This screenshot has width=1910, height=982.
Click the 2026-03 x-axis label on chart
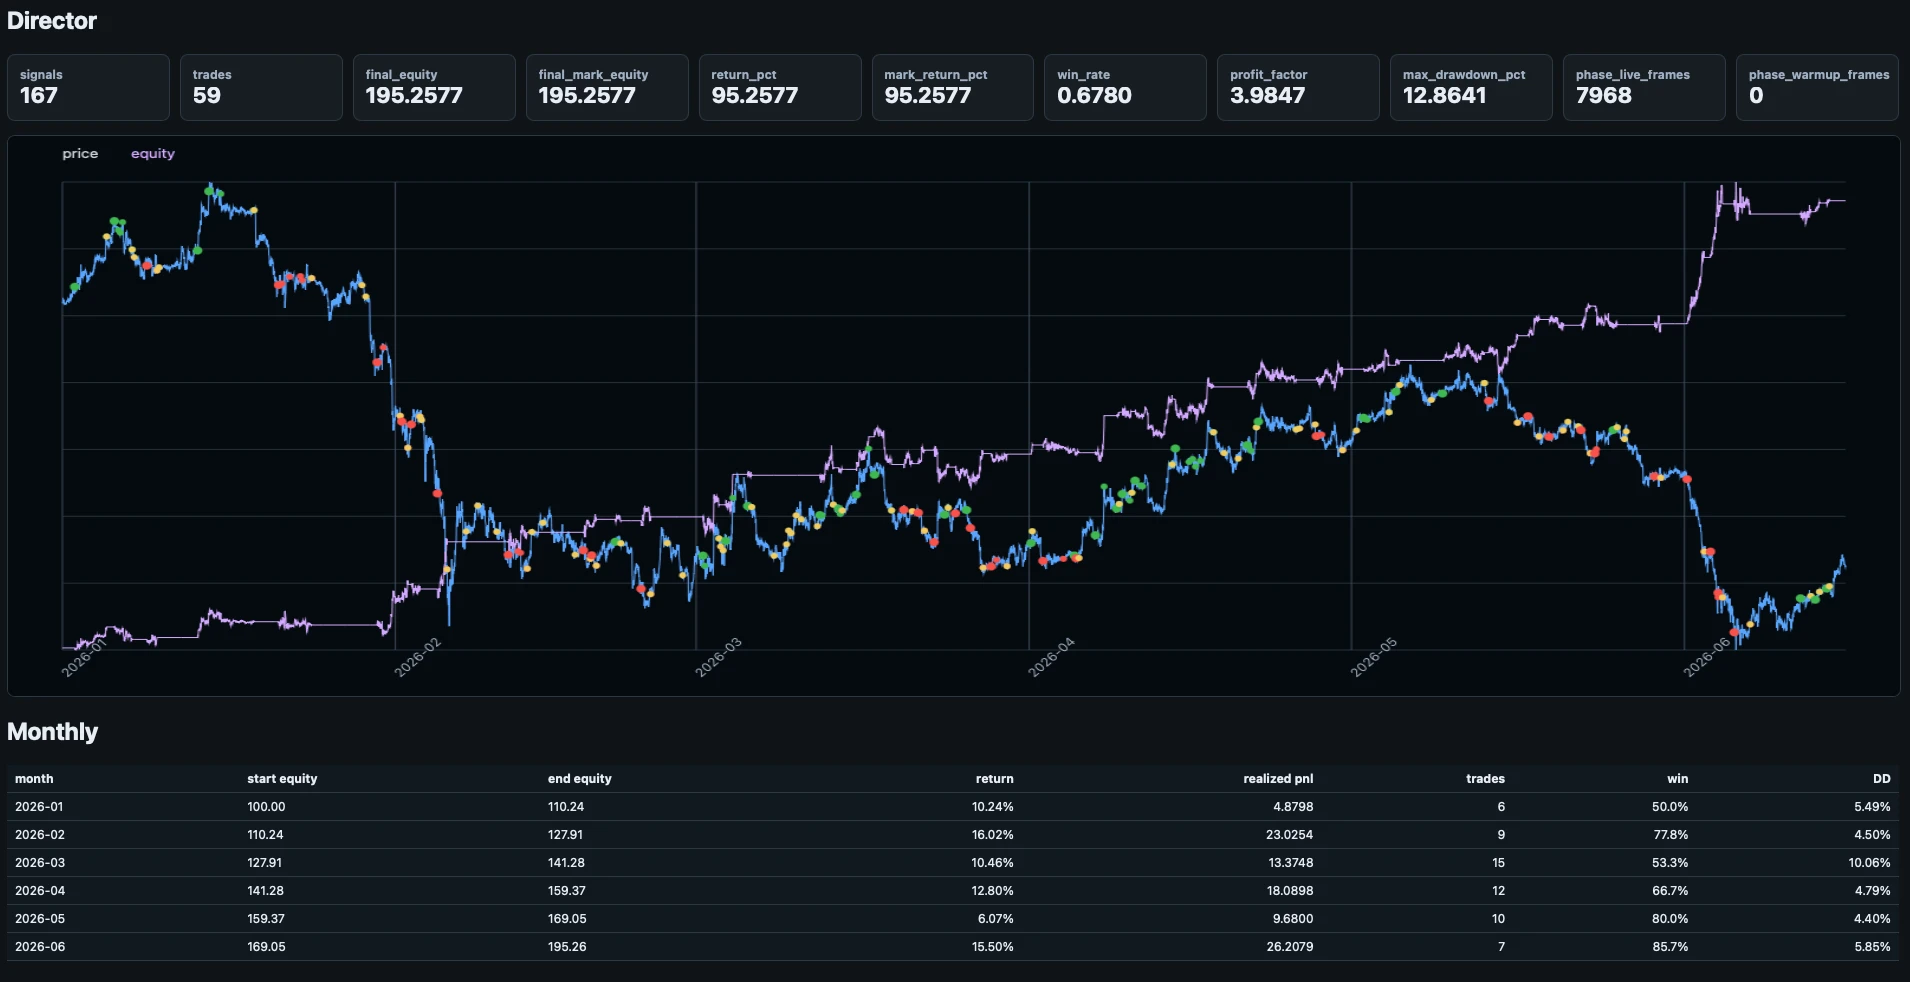(718, 657)
